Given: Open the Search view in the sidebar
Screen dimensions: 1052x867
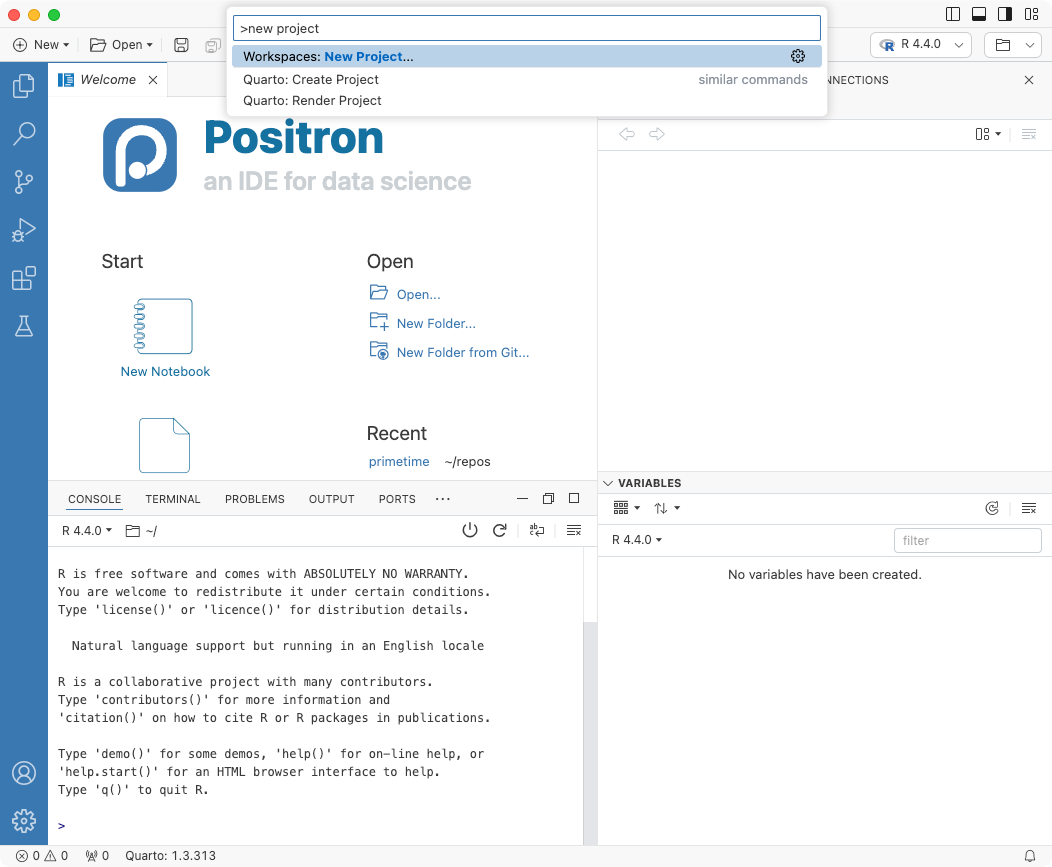Looking at the screenshot, I should click(24, 133).
